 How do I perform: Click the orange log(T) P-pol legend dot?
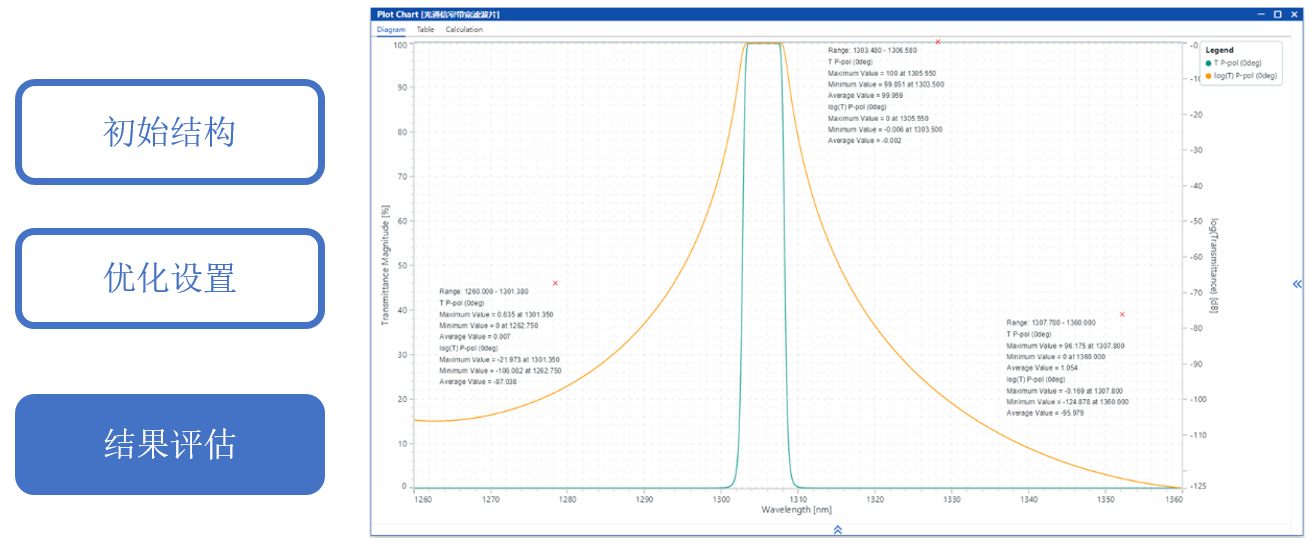(1208, 76)
